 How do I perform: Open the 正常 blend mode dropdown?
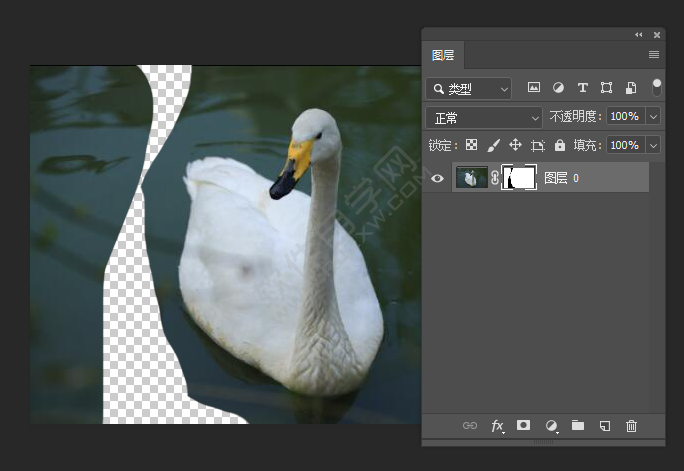[483, 117]
